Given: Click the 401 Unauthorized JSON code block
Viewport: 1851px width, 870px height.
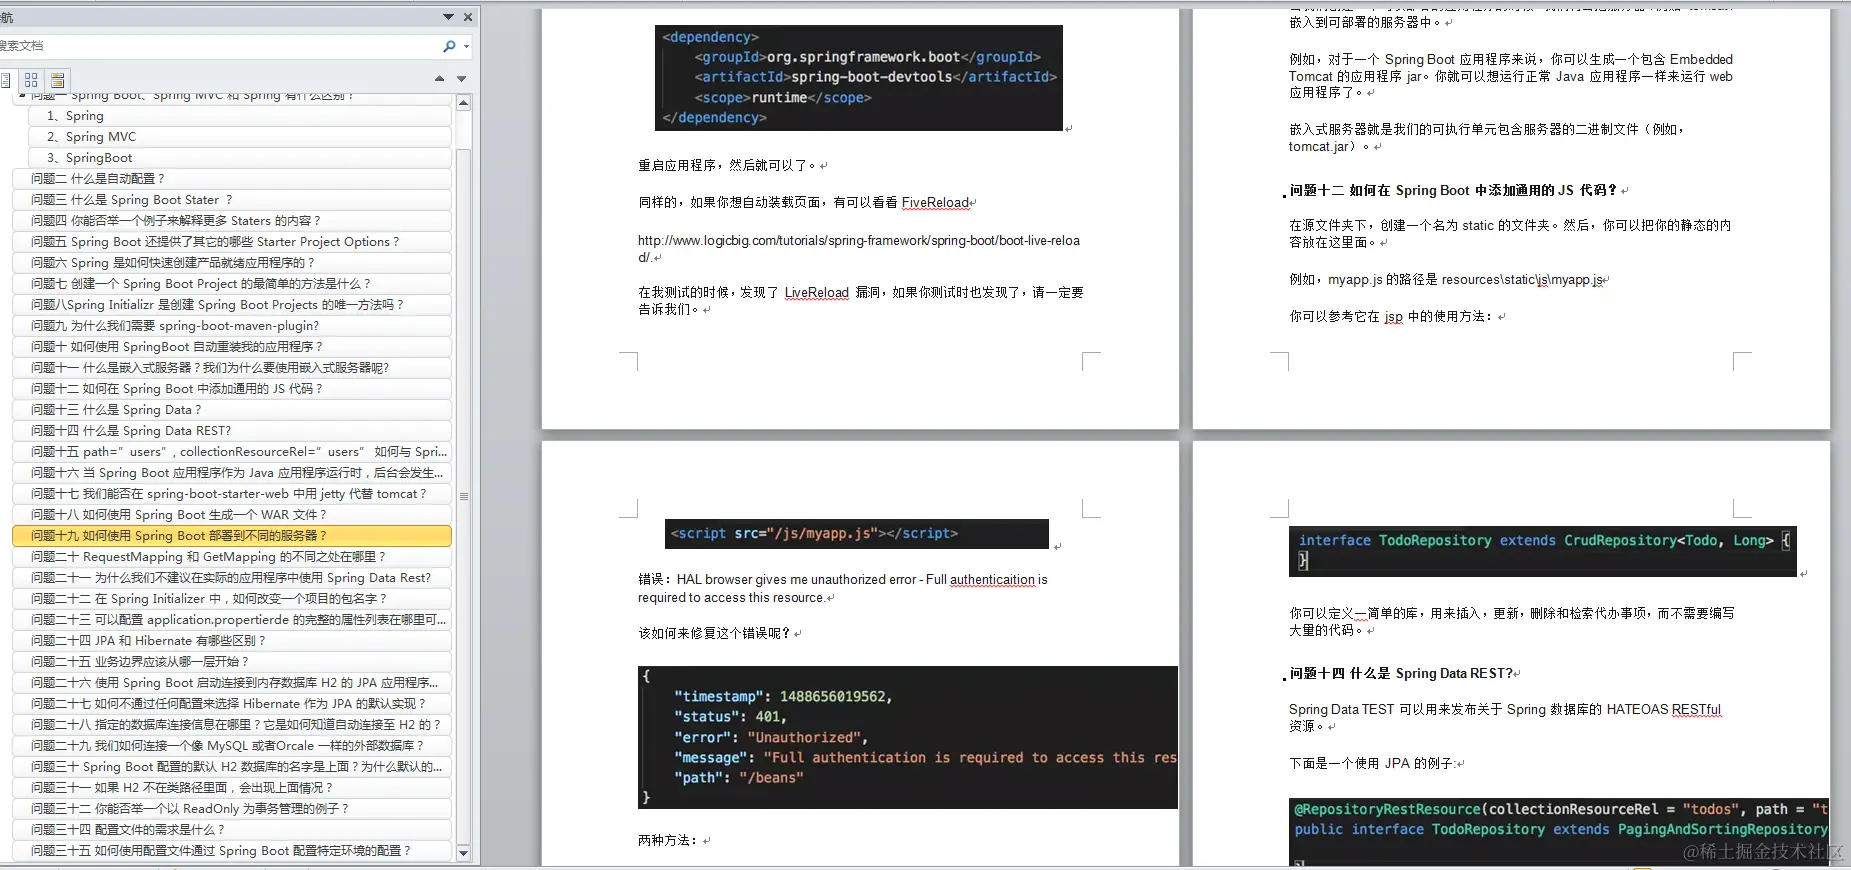Looking at the screenshot, I should click(x=908, y=737).
